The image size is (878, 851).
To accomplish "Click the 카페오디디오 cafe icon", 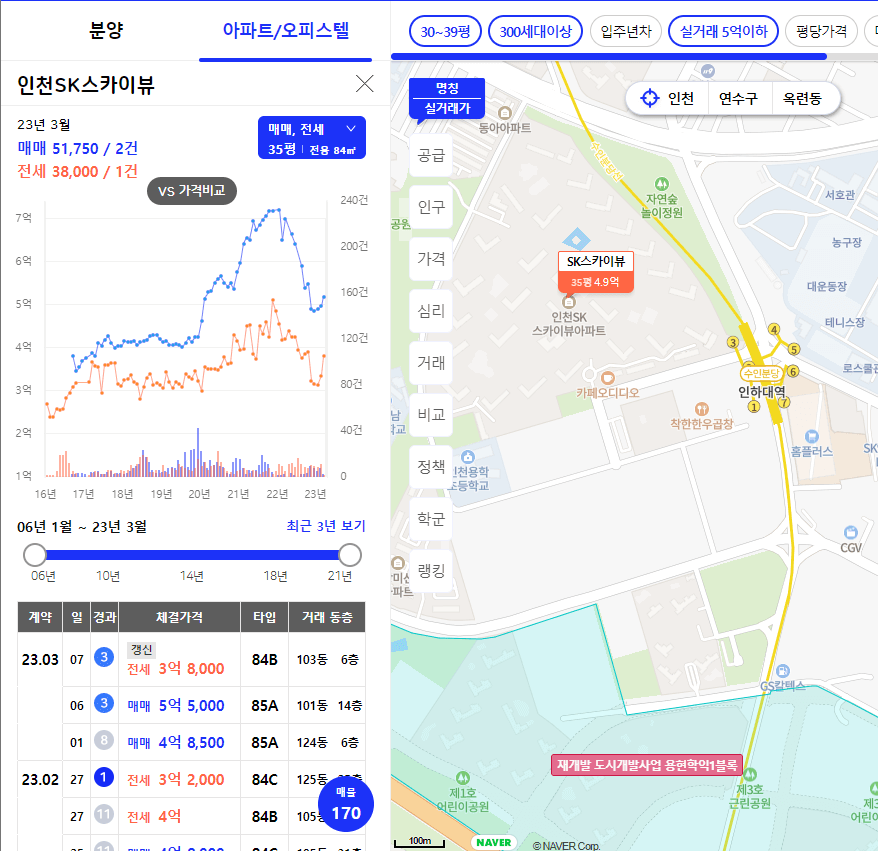I will click(x=608, y=378).
